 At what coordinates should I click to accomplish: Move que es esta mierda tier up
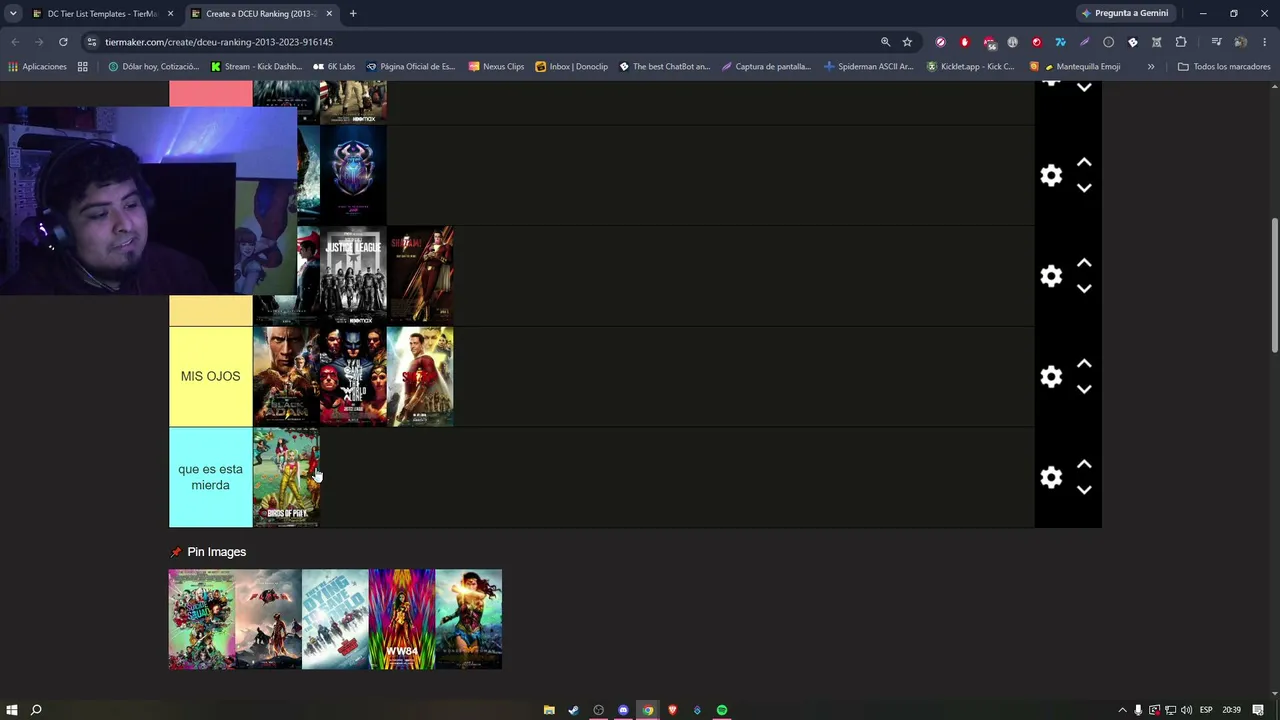click(x=1084, y=465)
